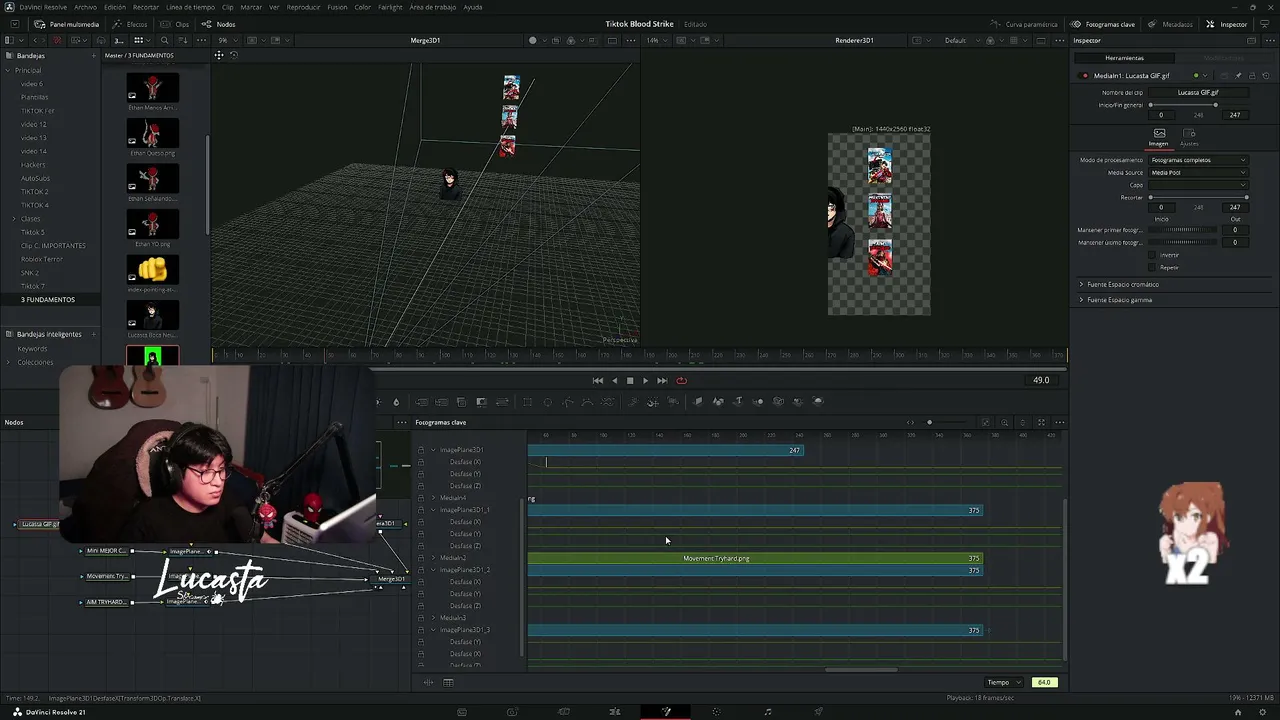This screenshot has width=1280, height=720.
Task: Open the Ayuda menu
Action: coord(473,7)
